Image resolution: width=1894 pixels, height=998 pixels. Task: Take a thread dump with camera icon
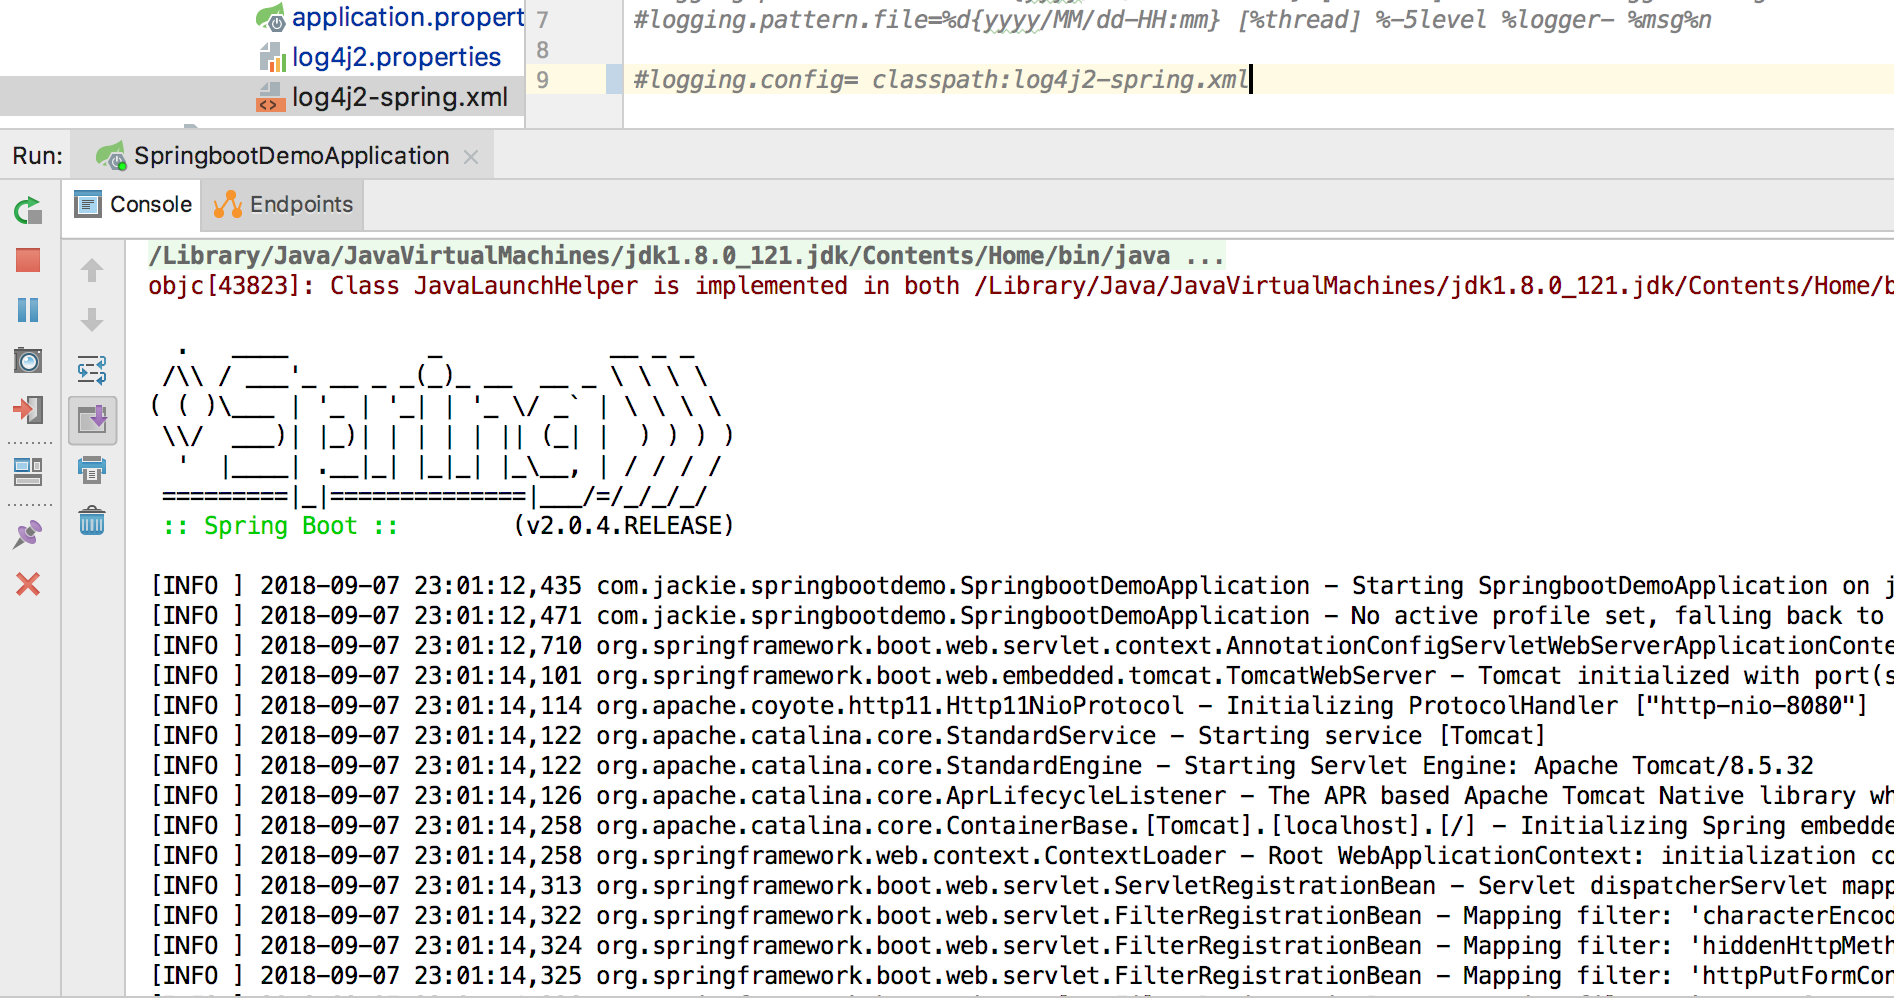point(28,360)
